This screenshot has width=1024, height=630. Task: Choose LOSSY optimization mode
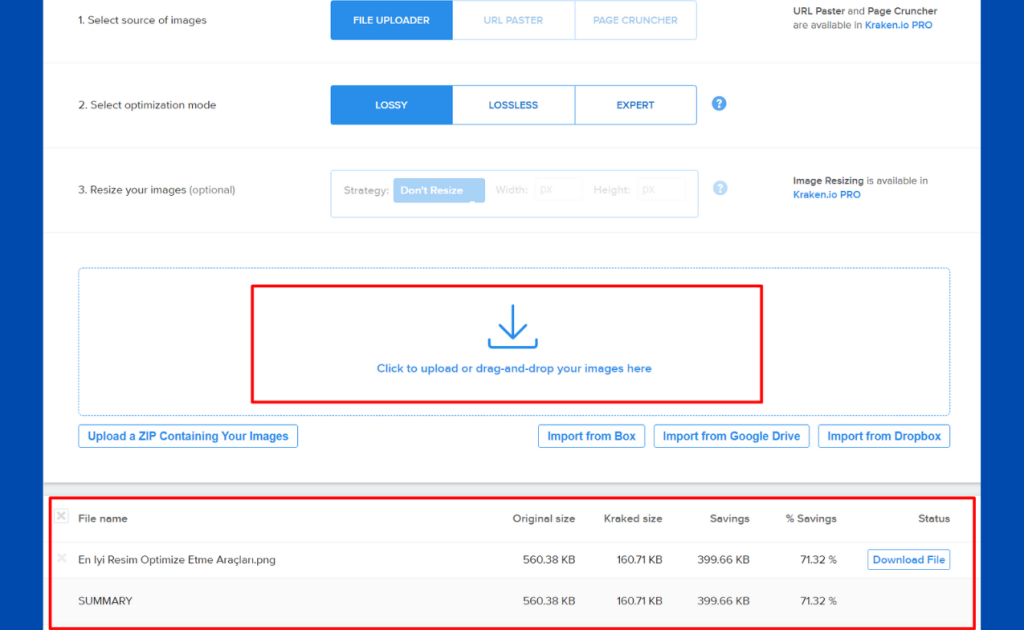click(x=391, y=105)
